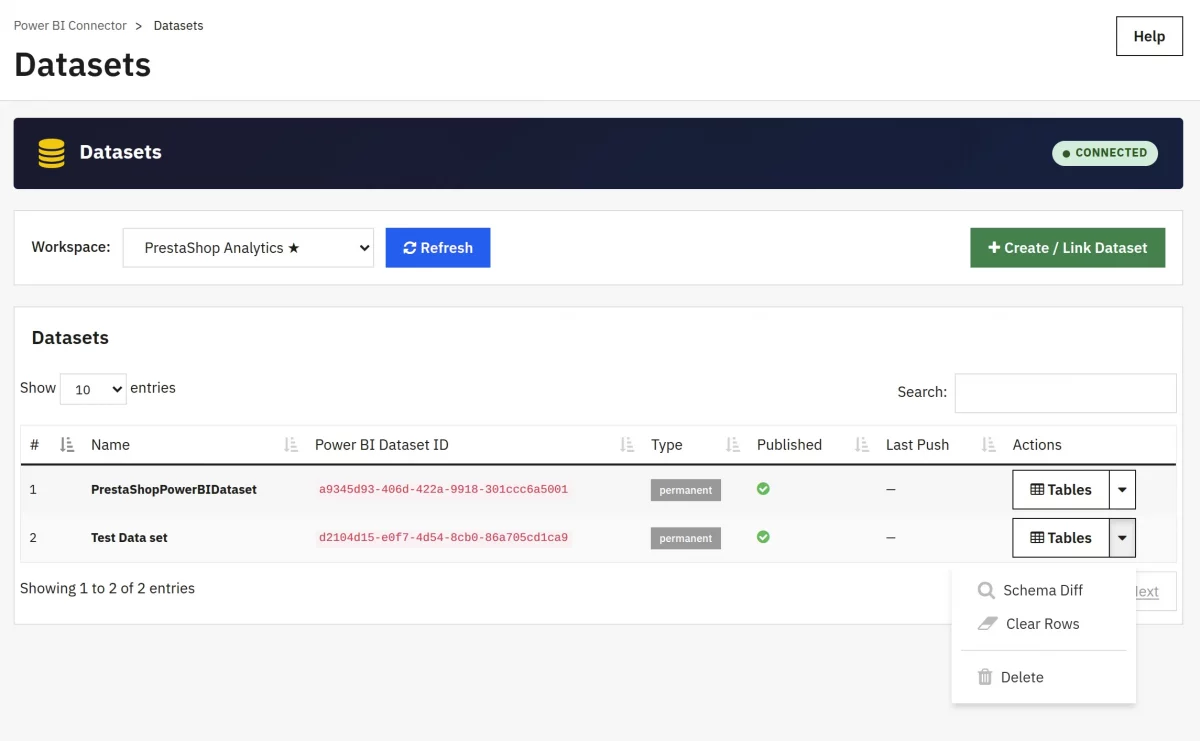The width and height of the screenshot is (1200, 741).
Task: Choose Clear Rows menu entry
Action: coord(1043,624)
